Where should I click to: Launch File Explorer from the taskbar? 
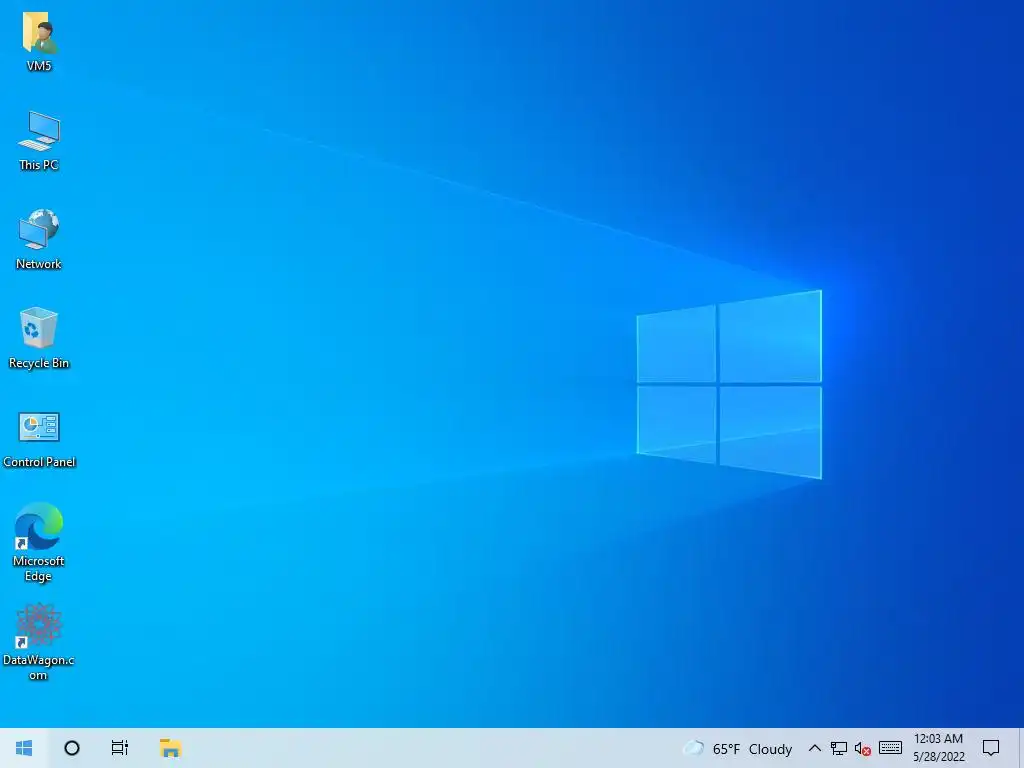point(170,748)
